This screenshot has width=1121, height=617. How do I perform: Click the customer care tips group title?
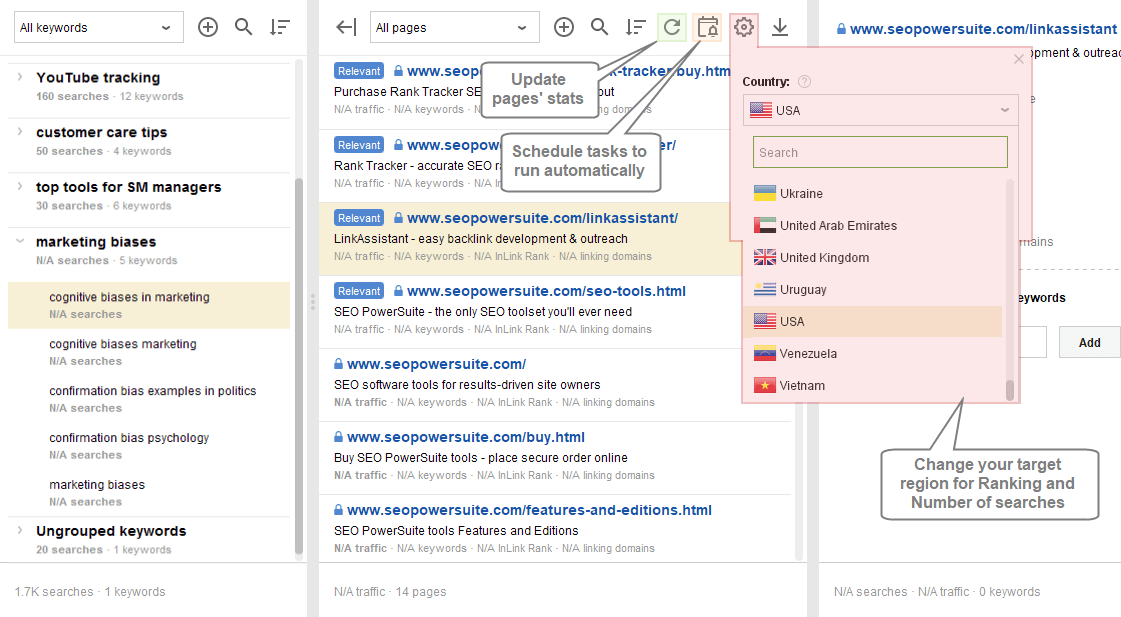(102, 132)
